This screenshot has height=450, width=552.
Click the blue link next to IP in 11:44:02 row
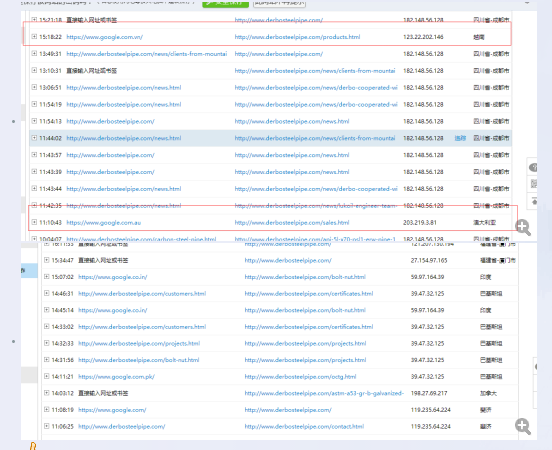point(460,138)
